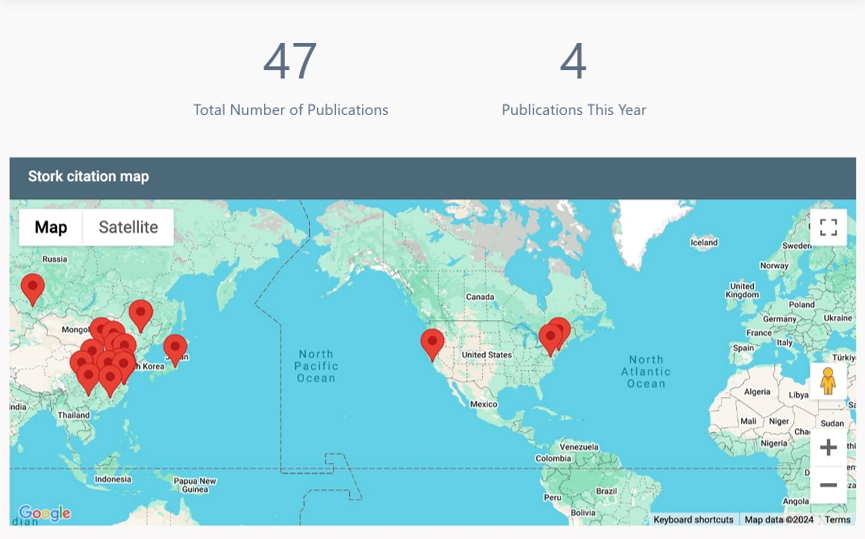Switch to the Map view tab

coord(51,227)
